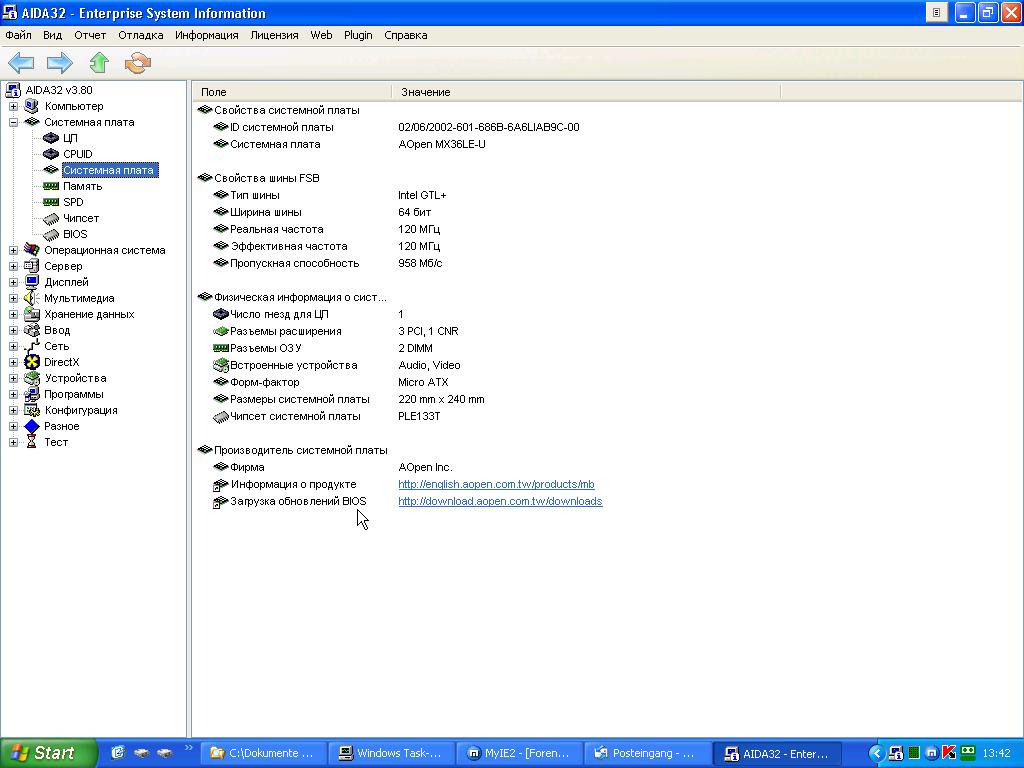This screenshot has width=1024, height=768.
Task: Open the Вид menu
Action: pos(52,35)
